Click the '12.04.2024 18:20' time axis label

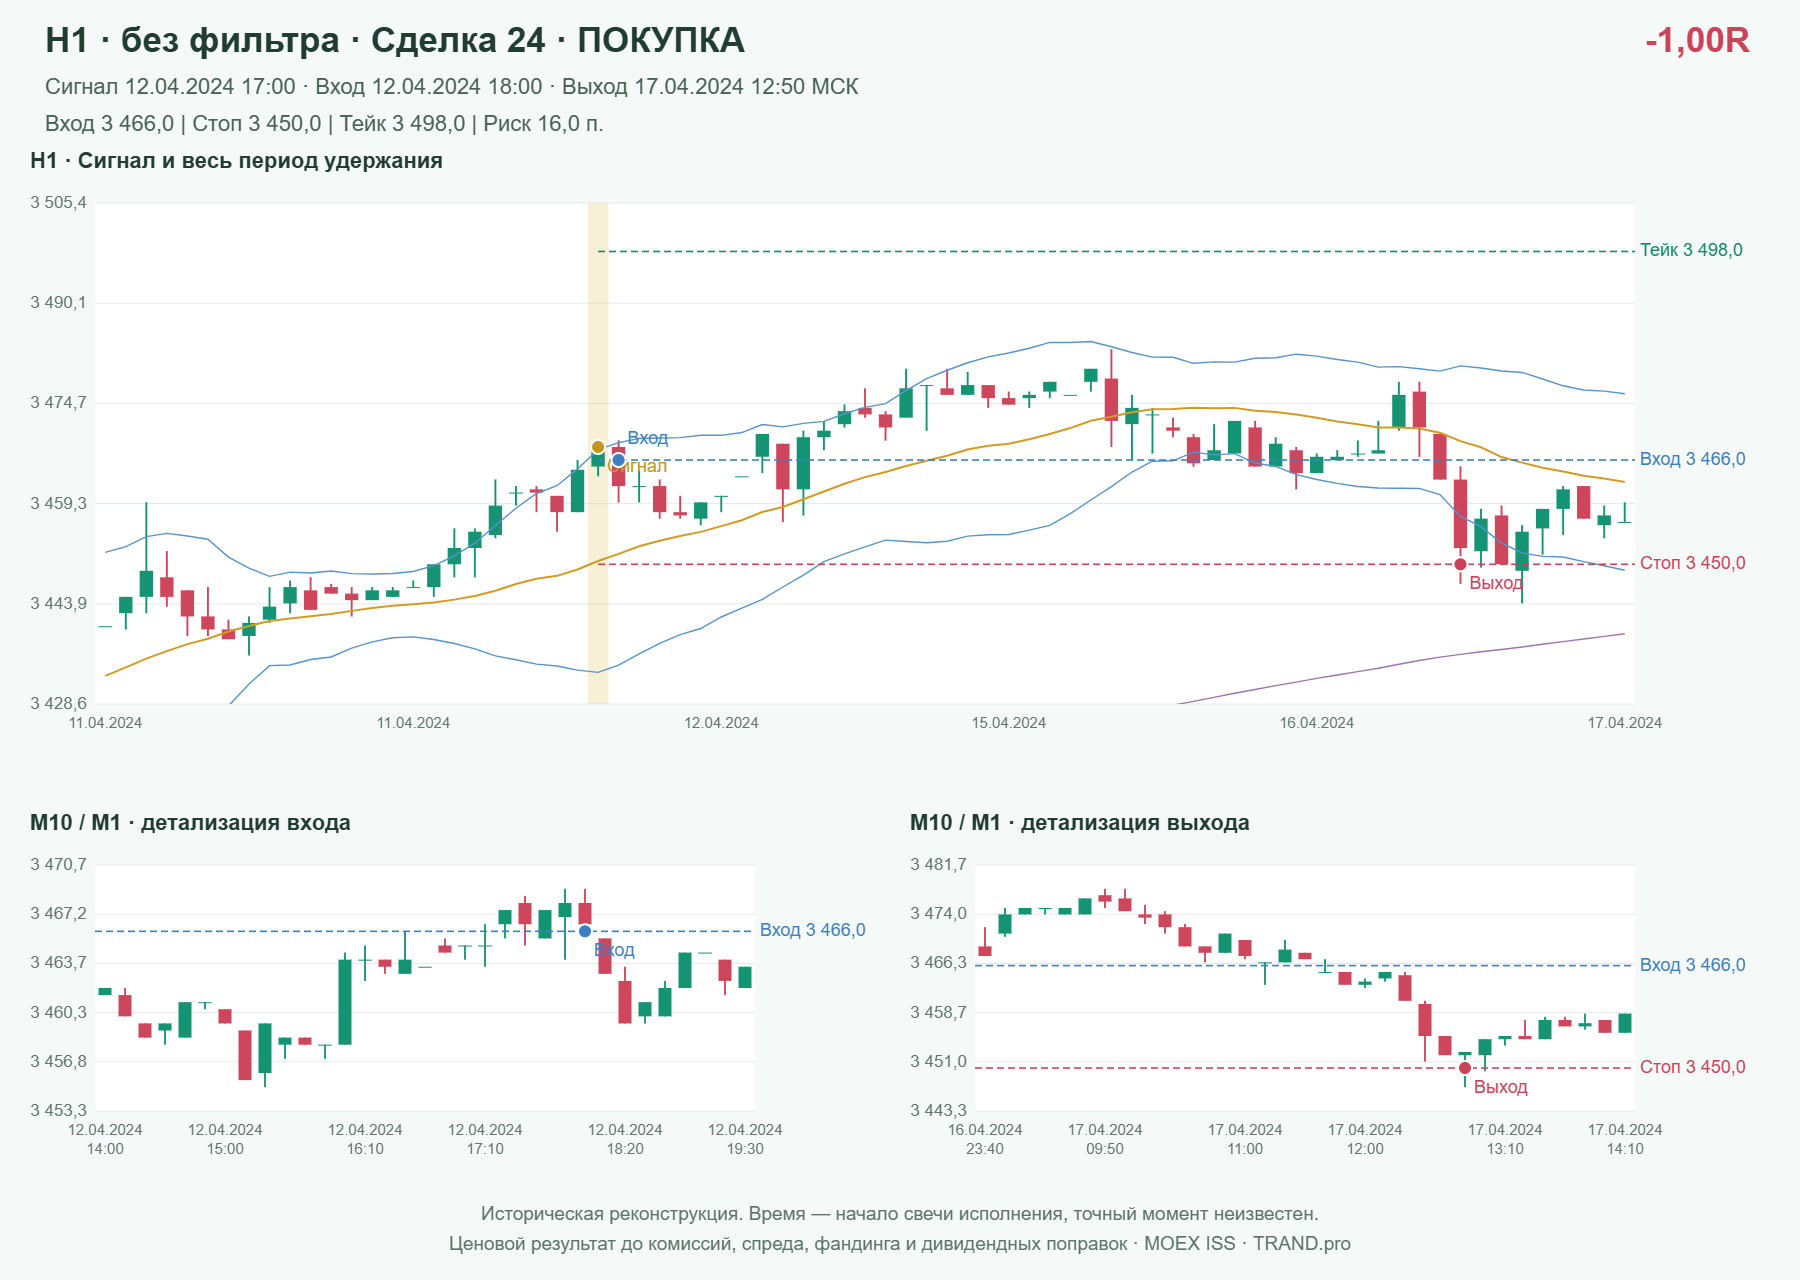point(625,1139)
